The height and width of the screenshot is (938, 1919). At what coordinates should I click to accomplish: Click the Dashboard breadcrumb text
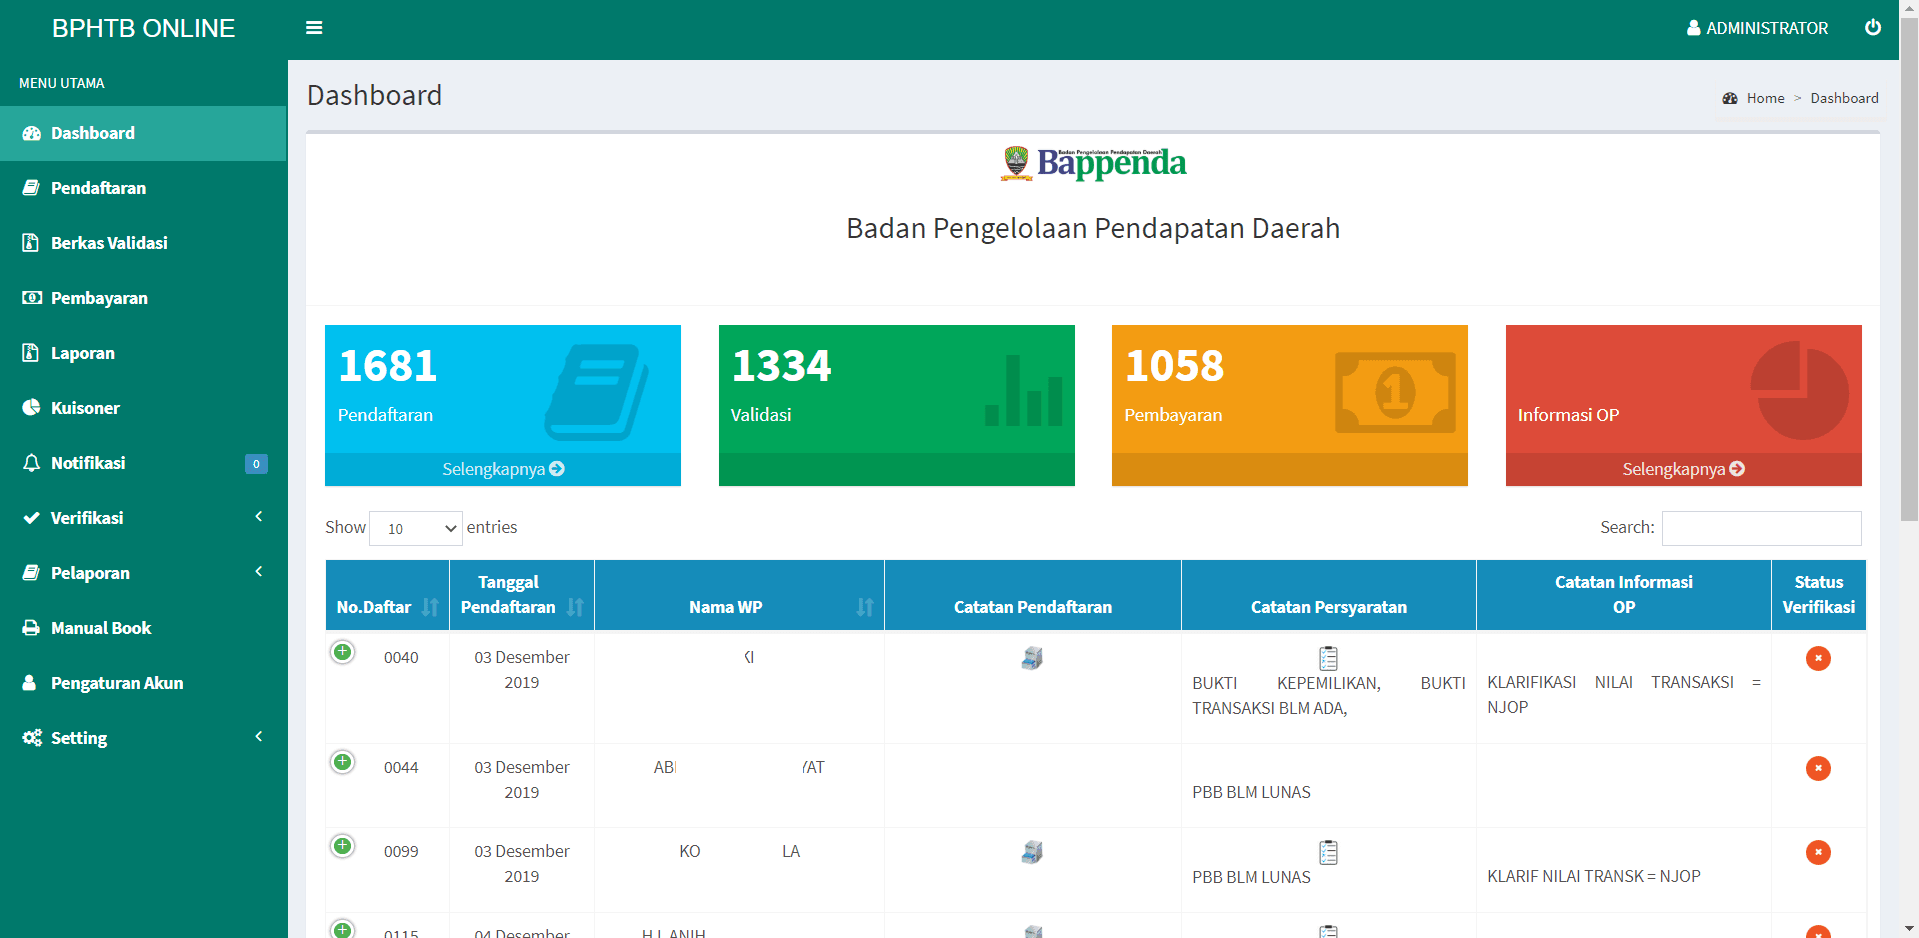tap(1844, 98)
